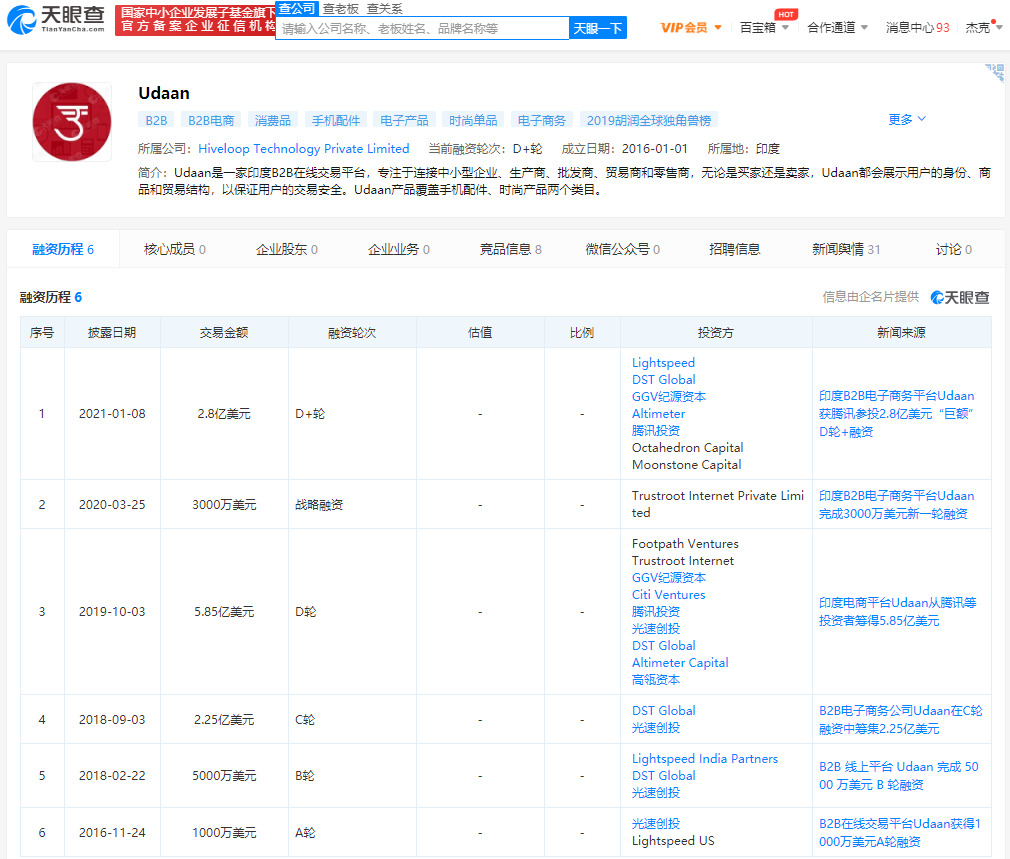Click the 5.85亿美元 amount cell
Viewport: 1010px width, 859px height.
(224, 611)
